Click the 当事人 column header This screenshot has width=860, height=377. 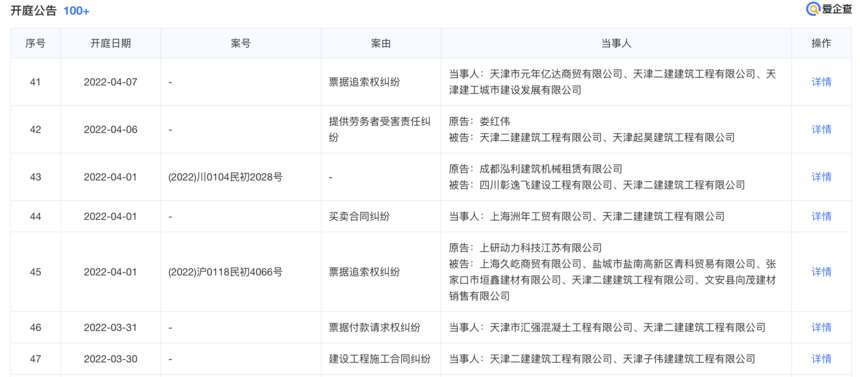(616, 43)
